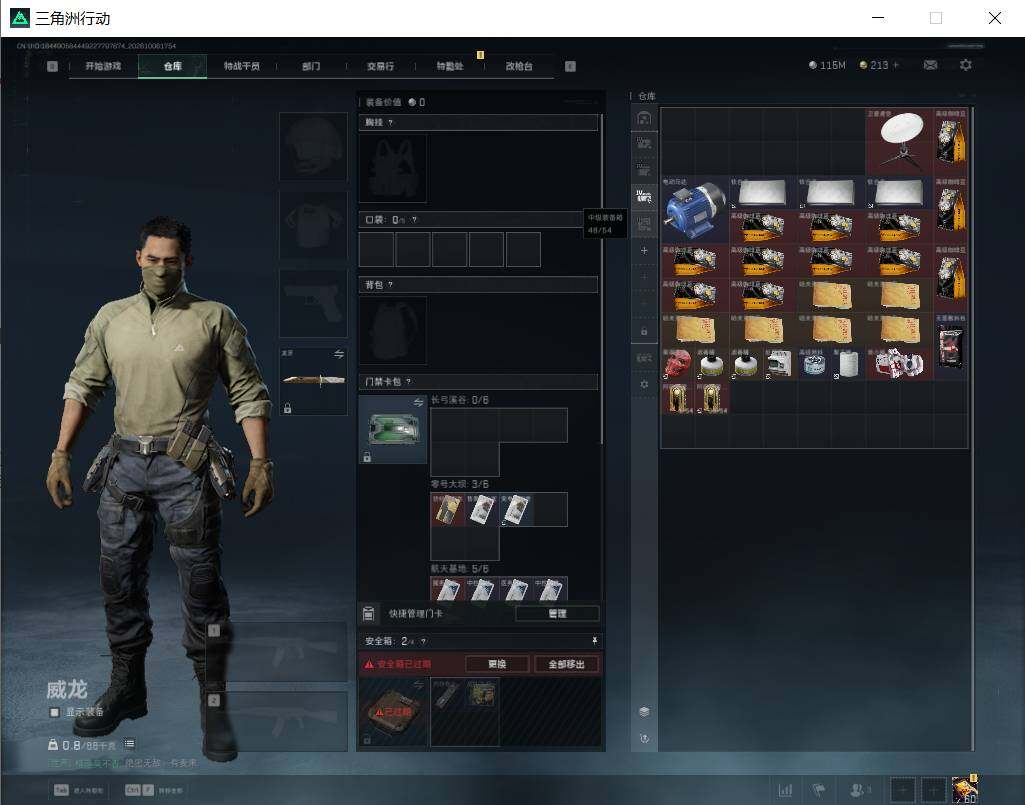Toggle the pin icon on 安全箱 header

point(594,640)
